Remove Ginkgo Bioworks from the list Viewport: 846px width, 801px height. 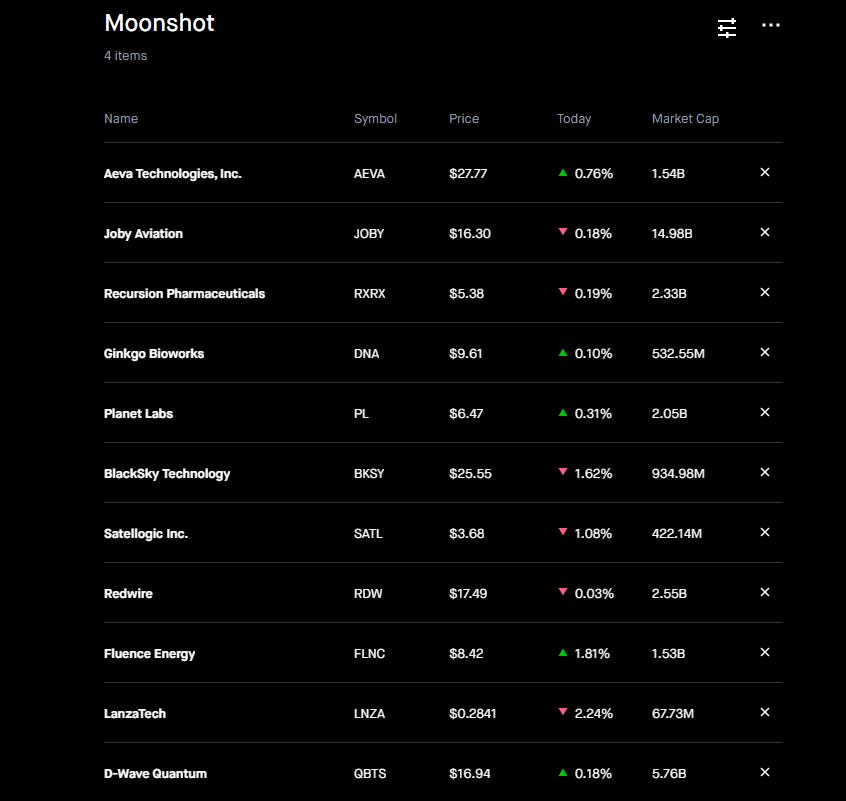[765, 352]
